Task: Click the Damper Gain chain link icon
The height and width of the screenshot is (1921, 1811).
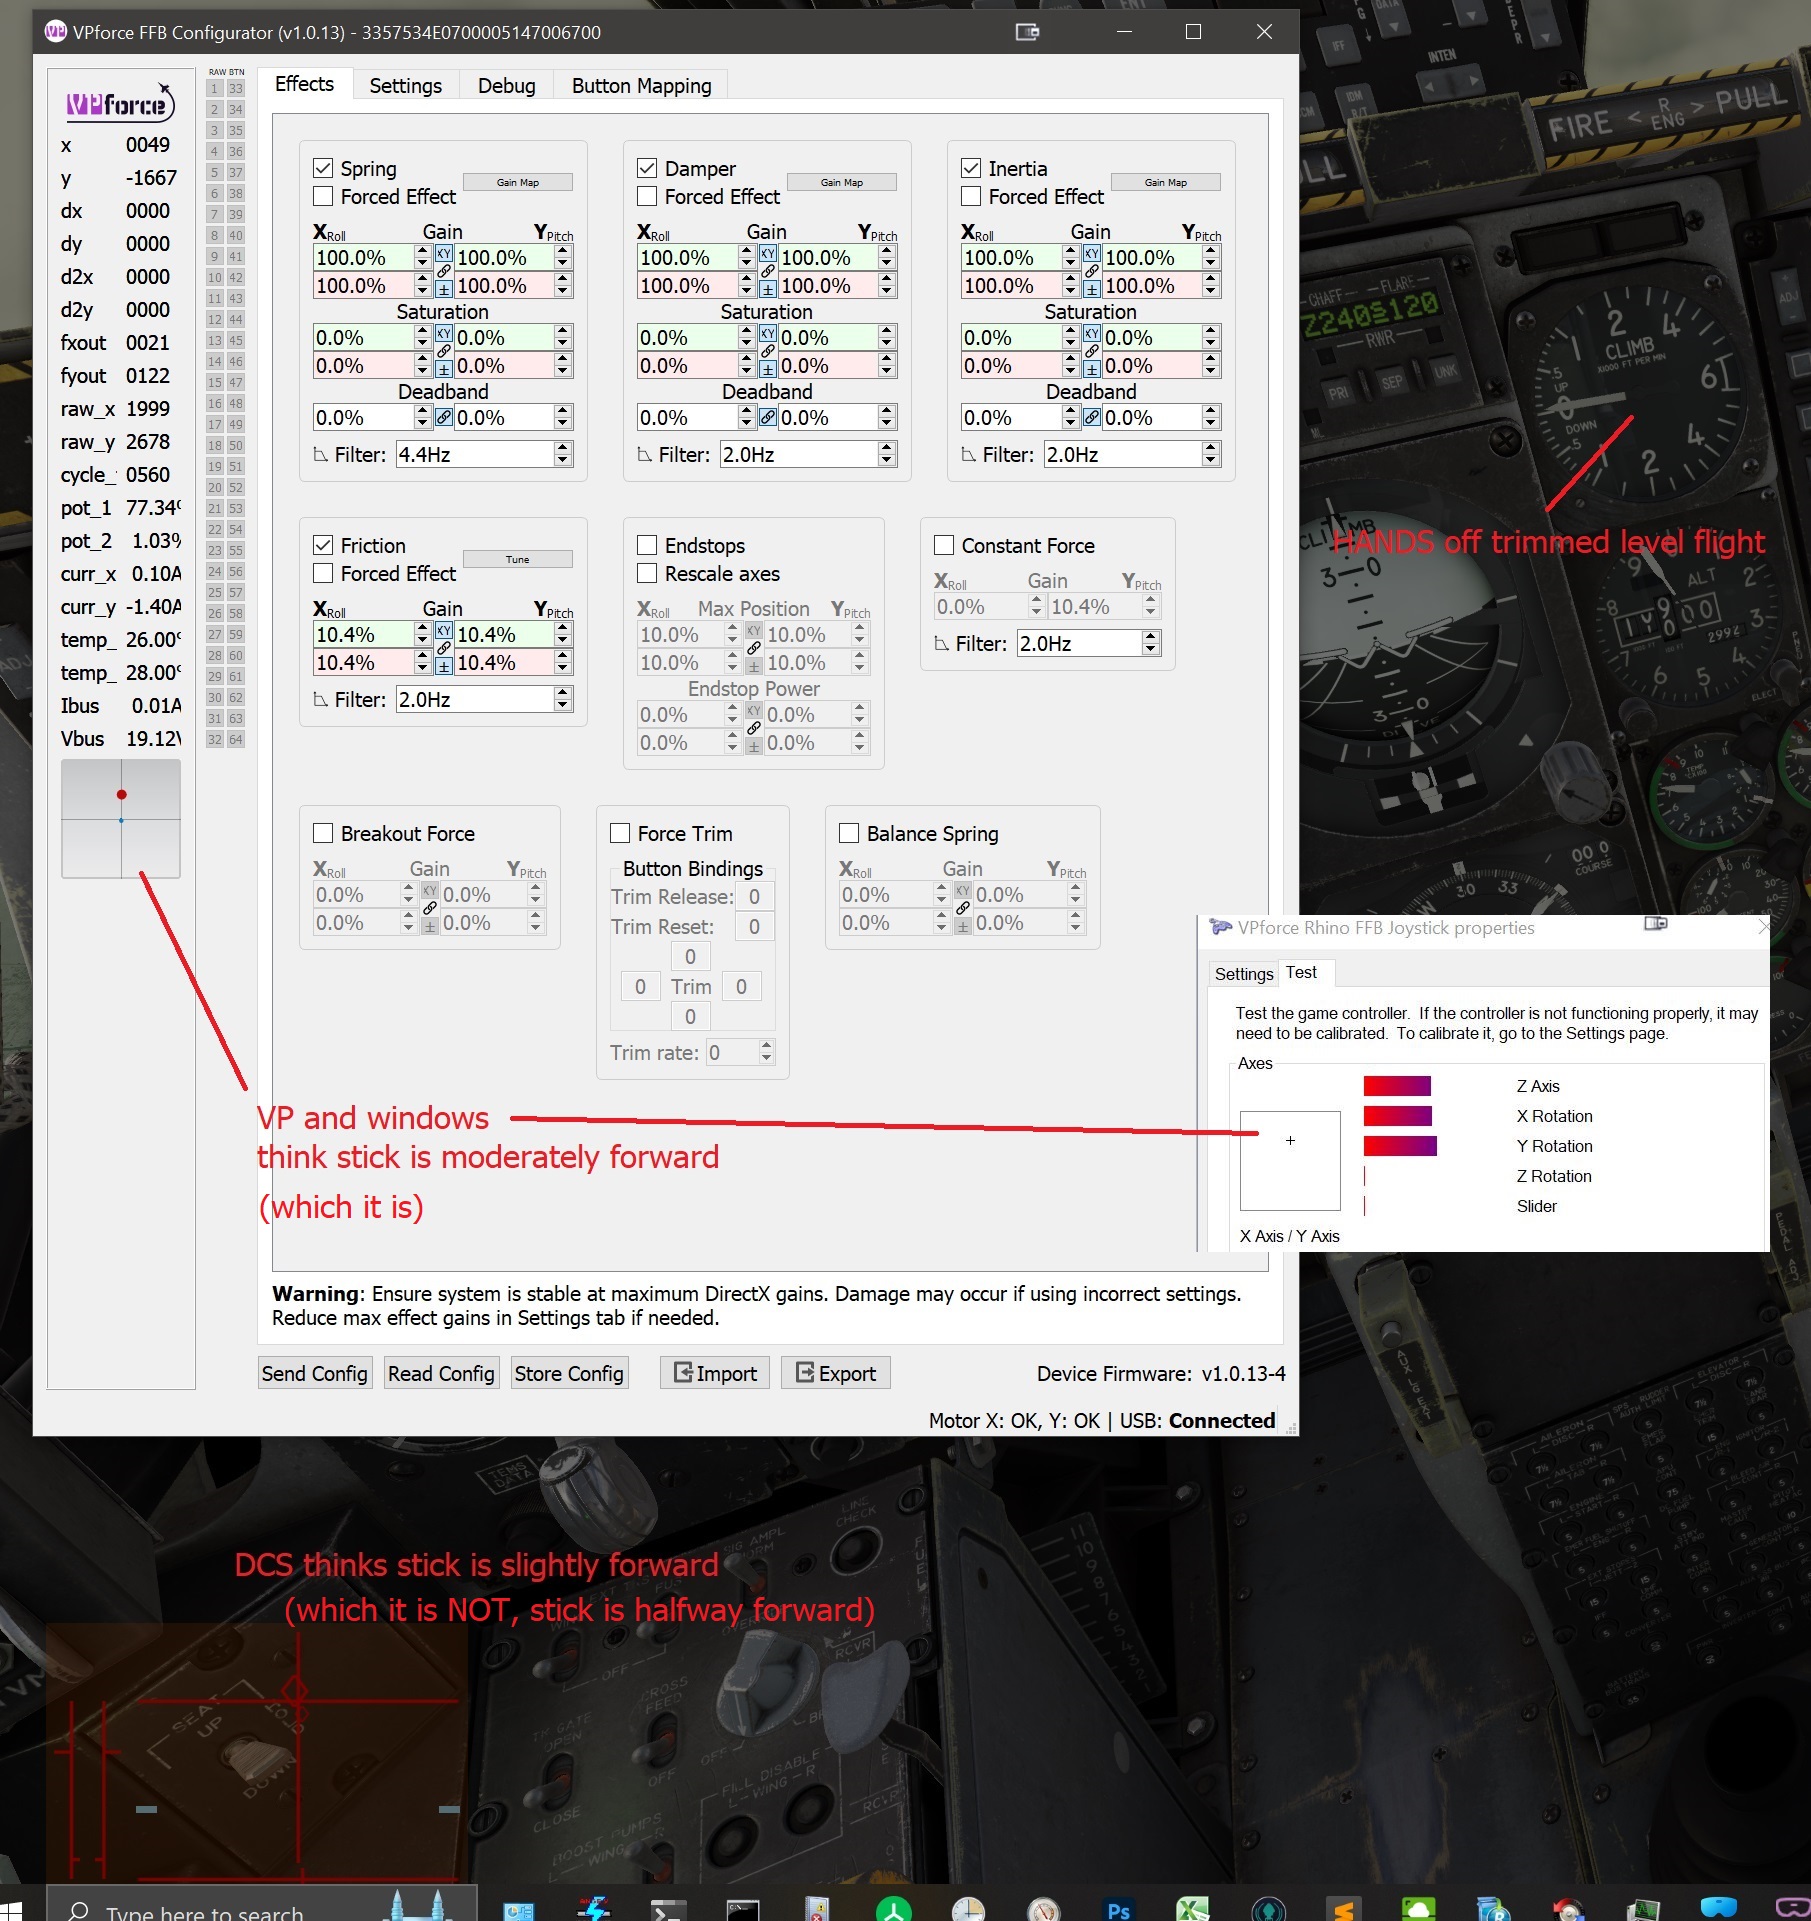Action: coord(767,271)
